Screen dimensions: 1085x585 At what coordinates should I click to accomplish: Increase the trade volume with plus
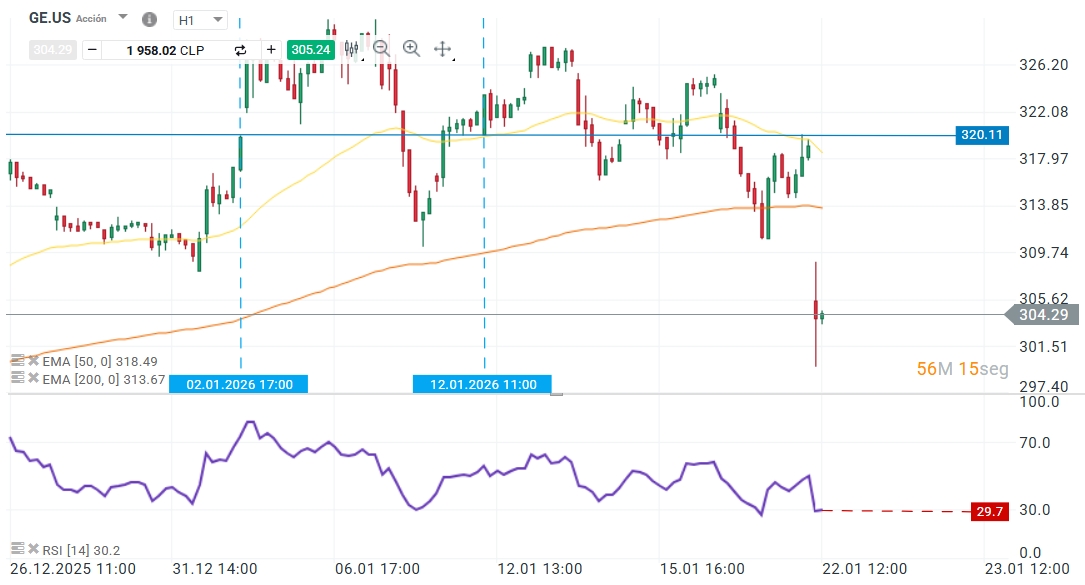point(270,49)
